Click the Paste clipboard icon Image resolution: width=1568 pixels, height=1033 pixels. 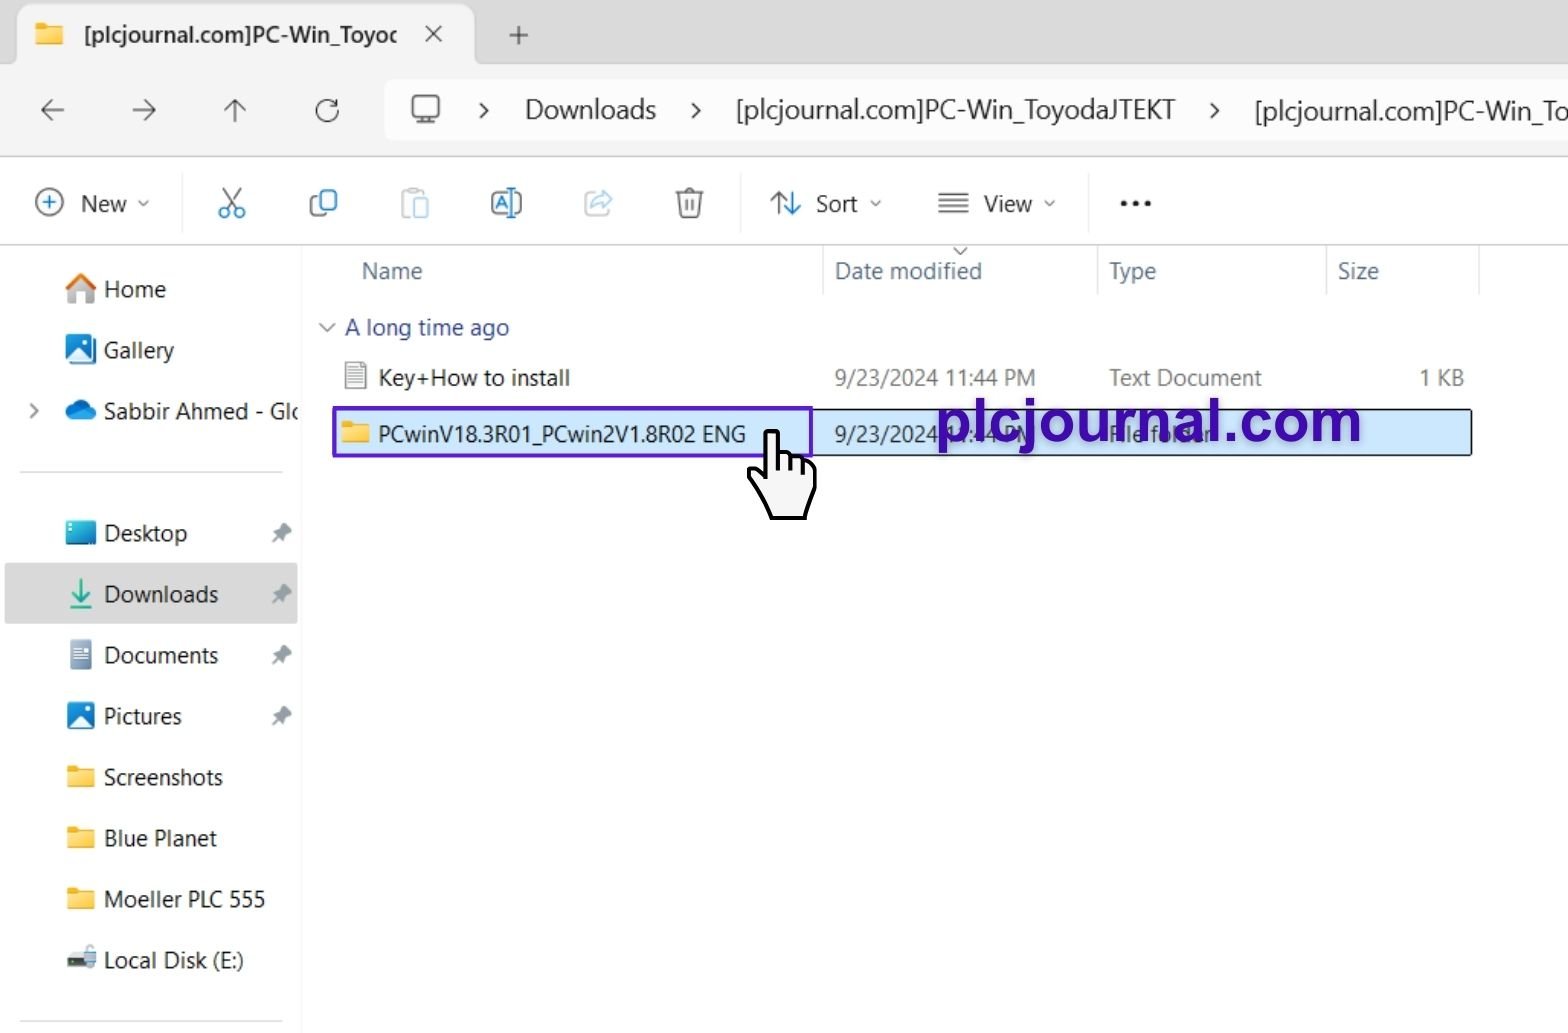[x=415, y=203]
